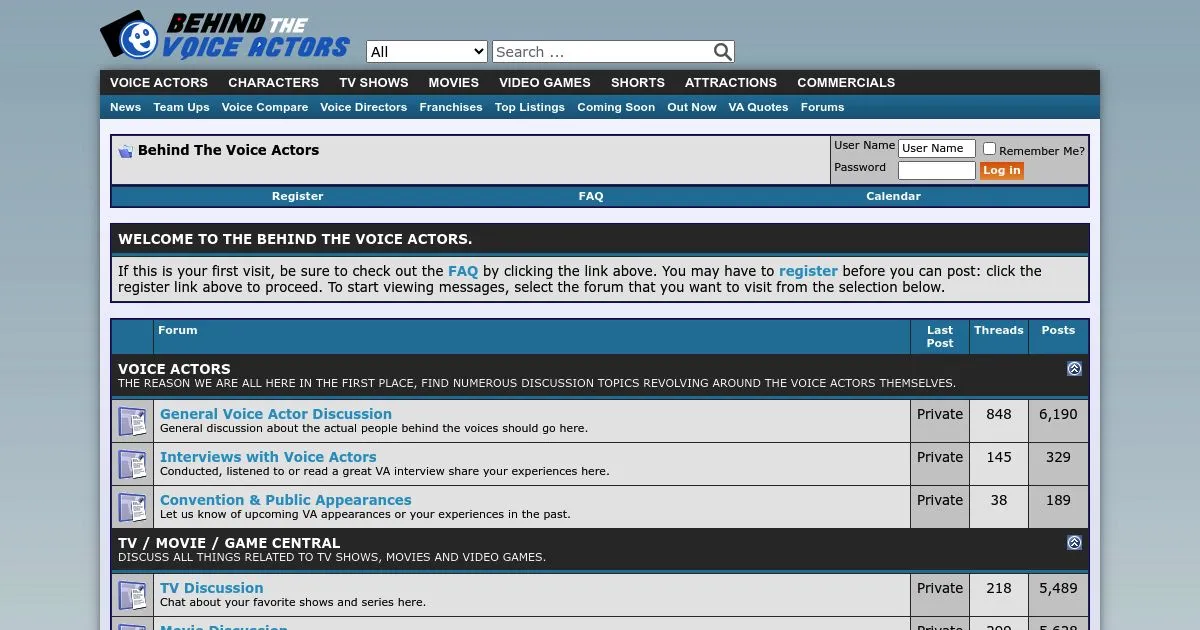This screenshot has width=1200, height=630.
Task: Open the All search category dropdown
Action: tap(427, 52)
